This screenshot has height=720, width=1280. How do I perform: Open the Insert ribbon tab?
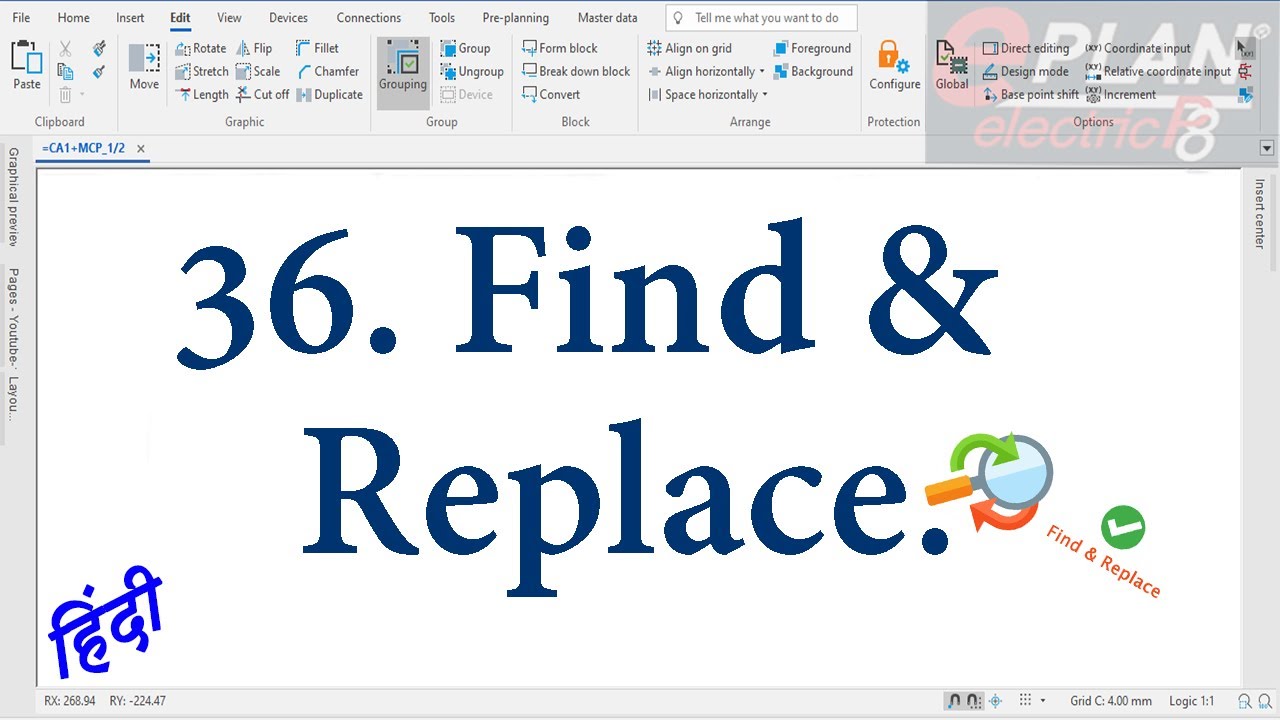point(130,17)
